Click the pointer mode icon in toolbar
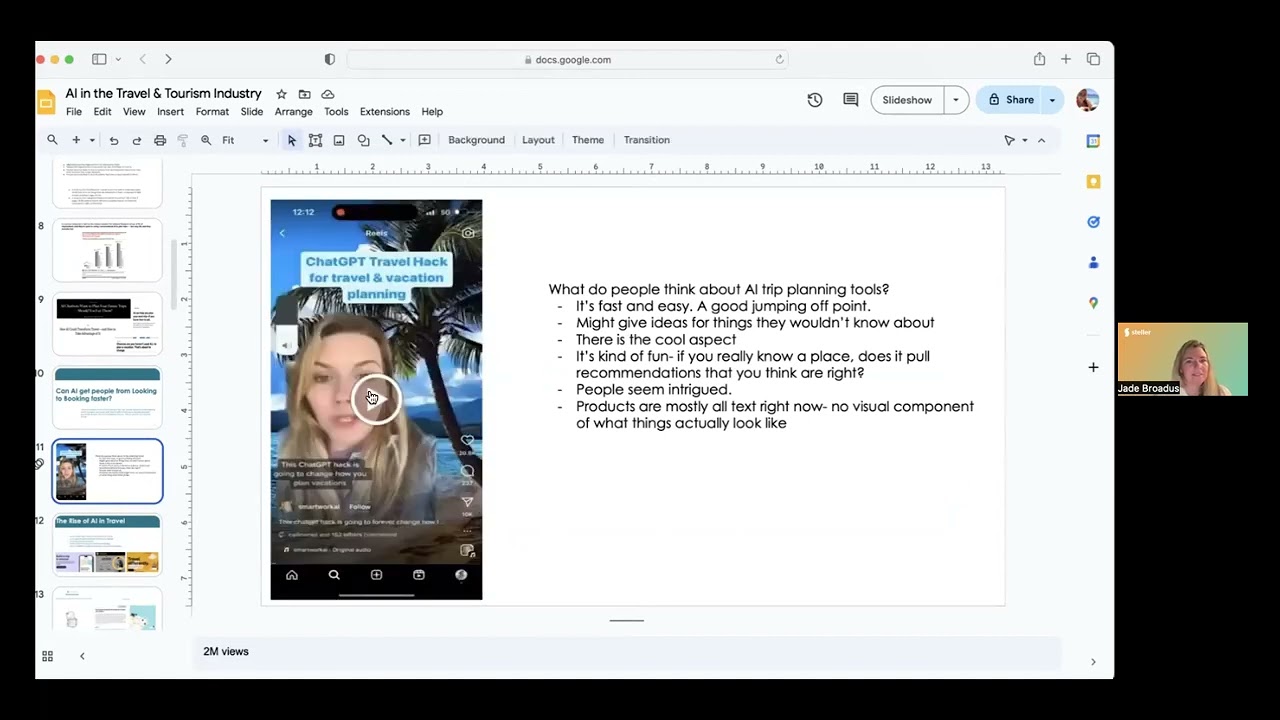This screenshot has height=720, width=1280. (x=1010, y=140)
